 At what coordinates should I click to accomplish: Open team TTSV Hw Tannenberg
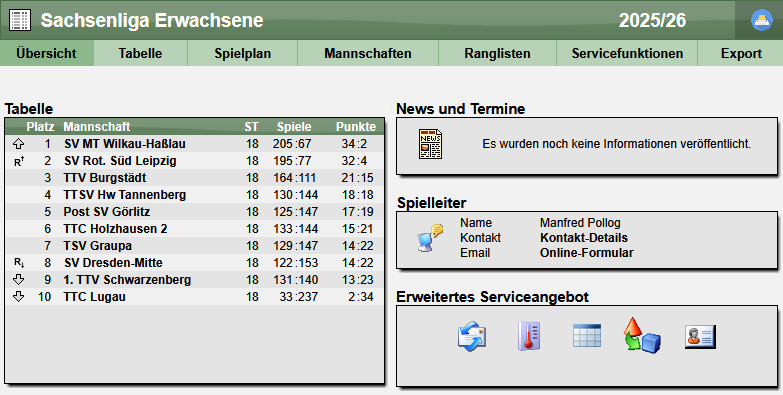click(x=125, y=195)
